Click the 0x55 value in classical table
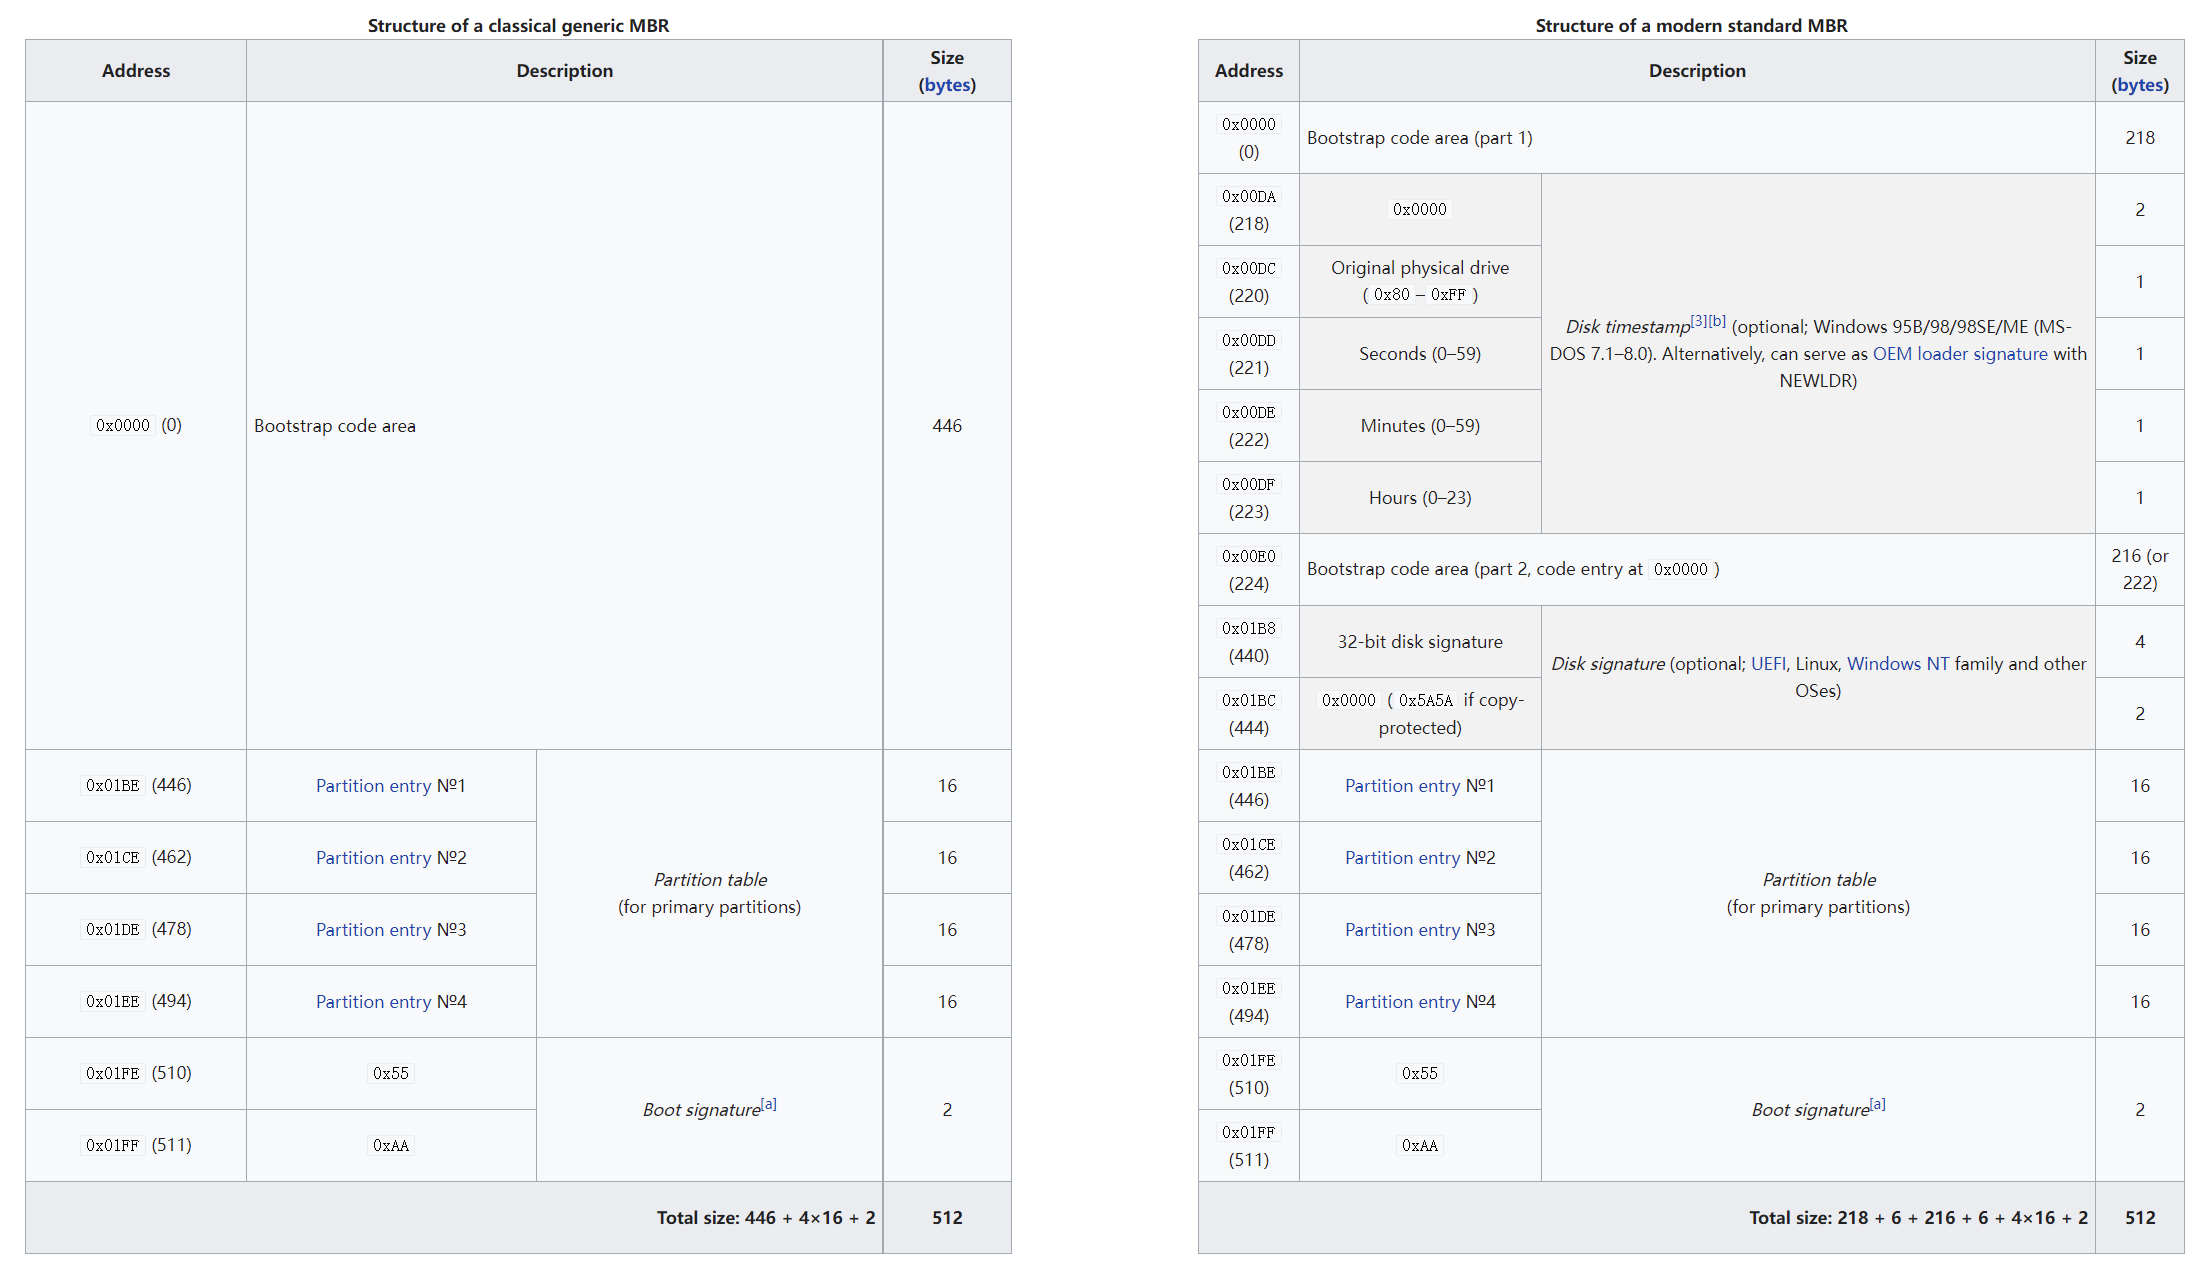This screenshot has height=1271, width=2193. (391, 1074)
